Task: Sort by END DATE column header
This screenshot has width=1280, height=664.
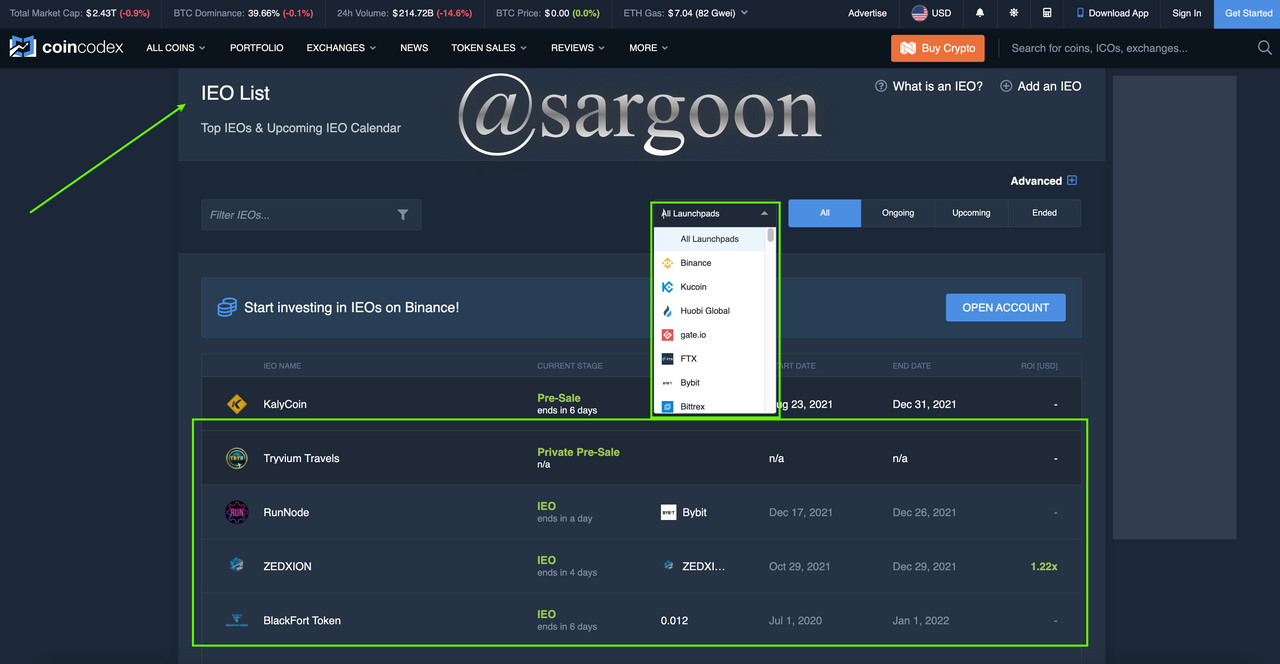Action: point(912,366)
